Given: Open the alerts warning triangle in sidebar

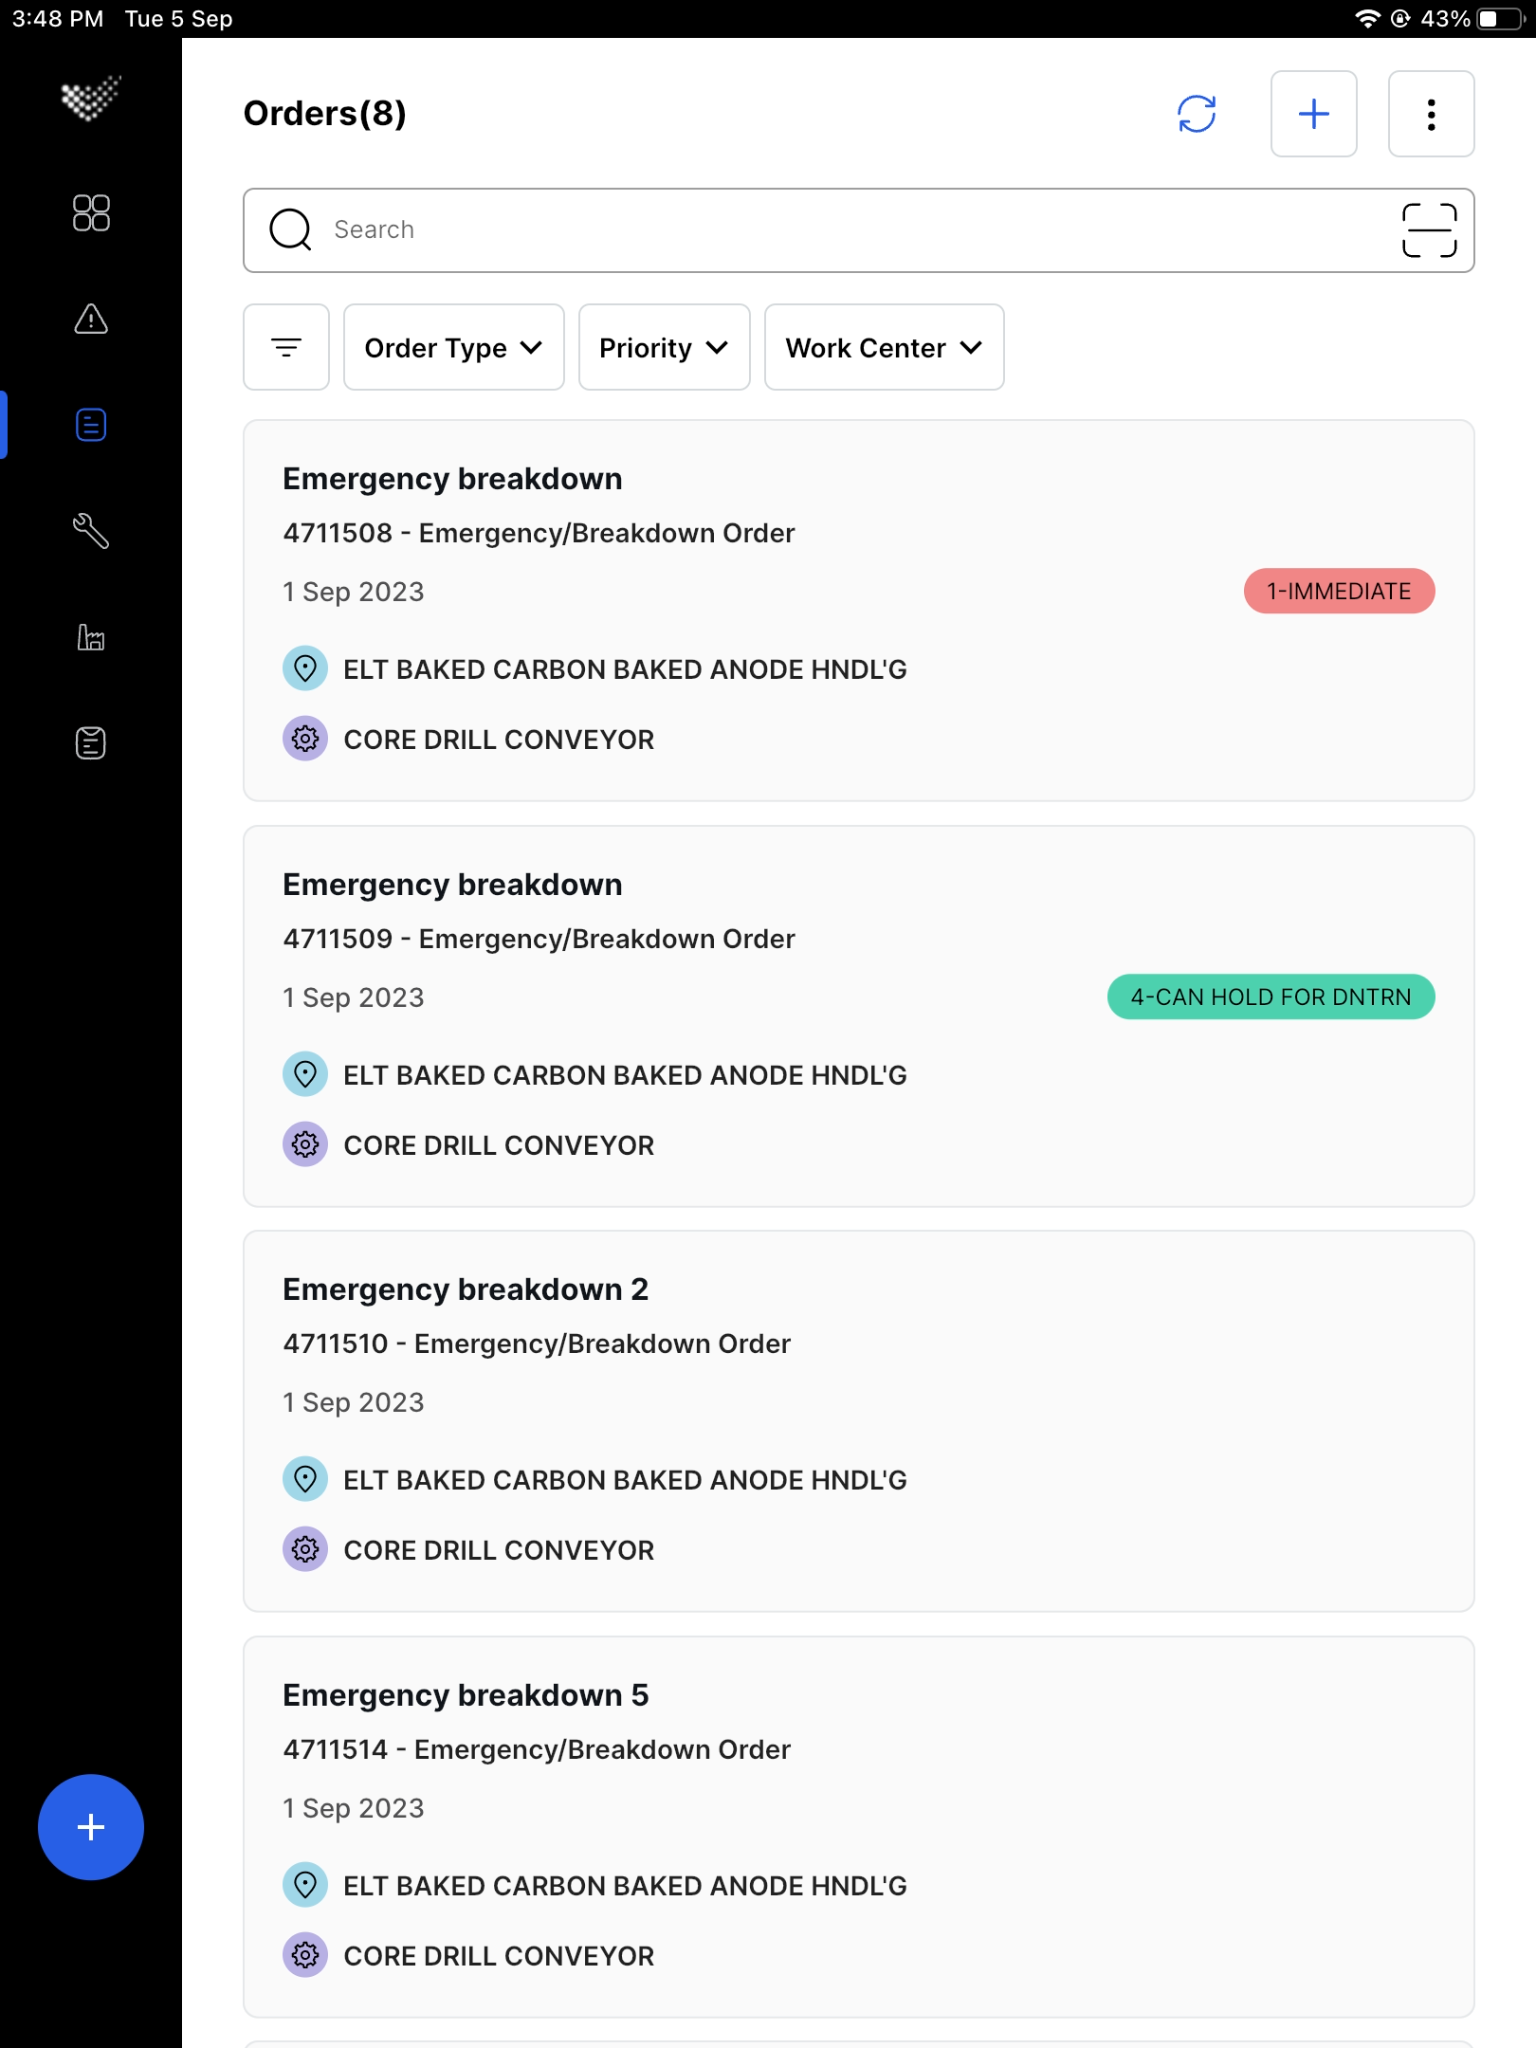Looking at the screenshot, I should [x=91, y=319].
